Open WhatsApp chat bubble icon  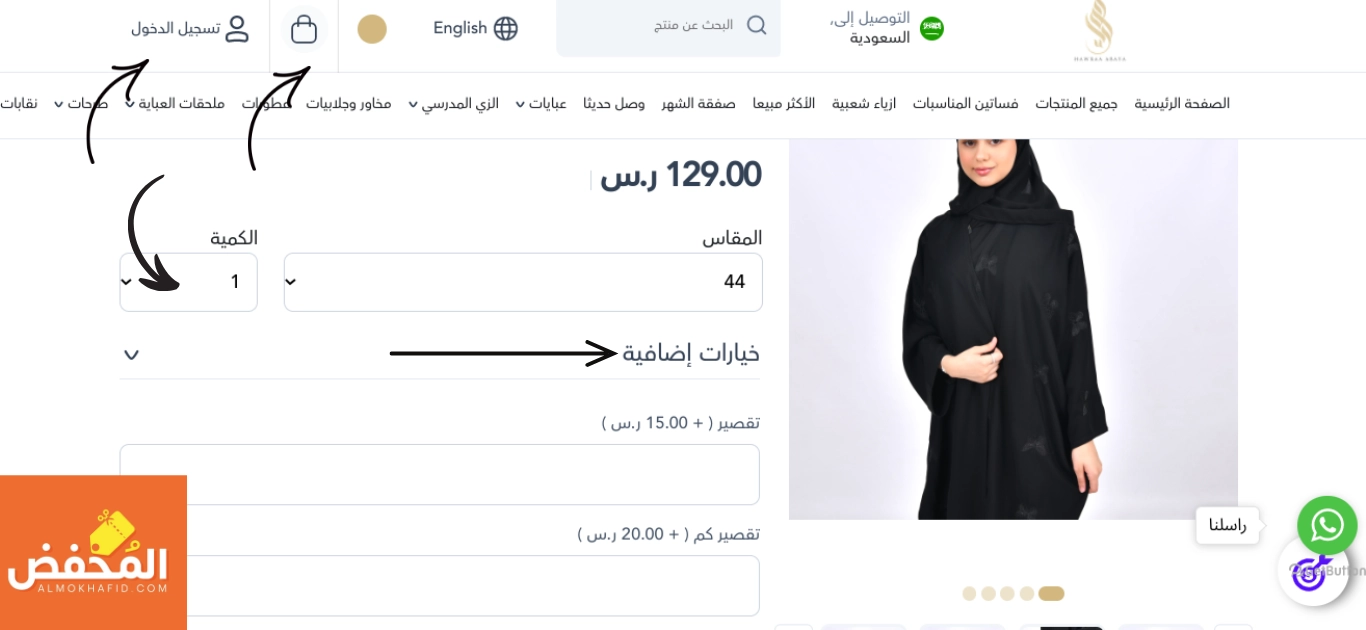pos(1327,525)
